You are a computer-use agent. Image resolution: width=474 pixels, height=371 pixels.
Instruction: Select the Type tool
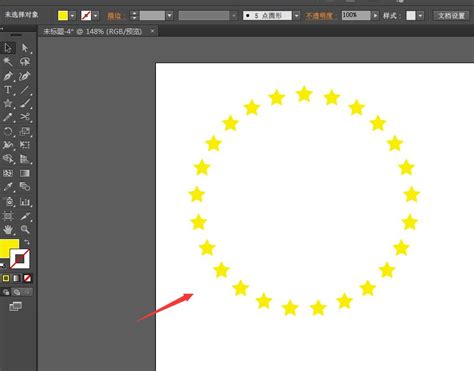pyautogui.click(x=8, y=90)
